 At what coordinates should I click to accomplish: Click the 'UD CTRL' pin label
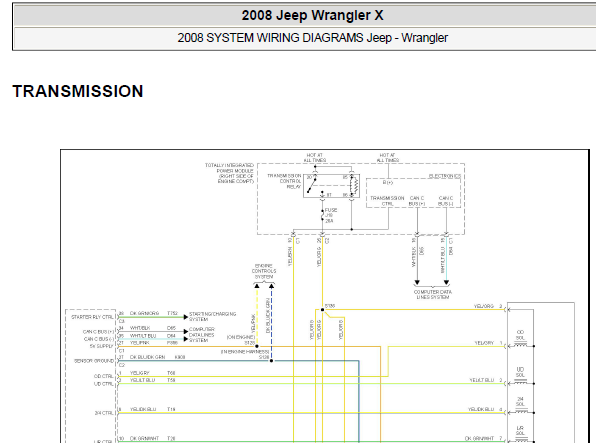(104, 384)
